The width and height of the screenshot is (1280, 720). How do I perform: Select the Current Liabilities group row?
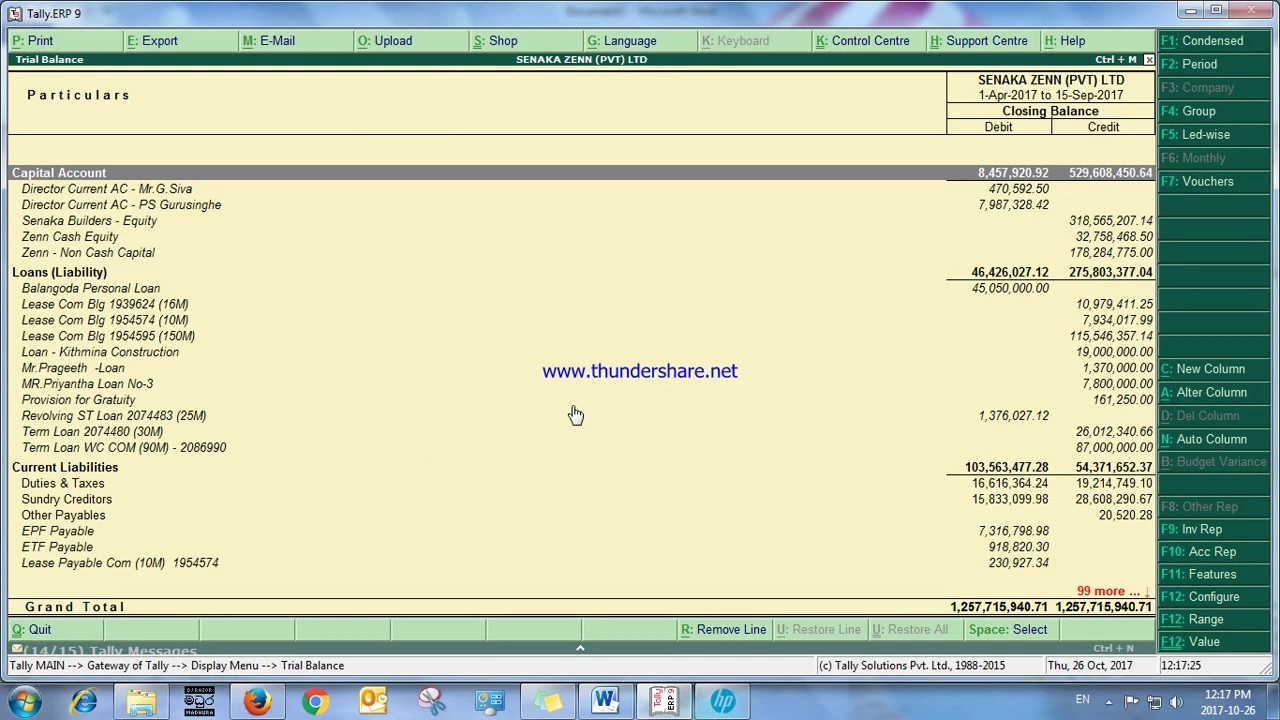581,467
